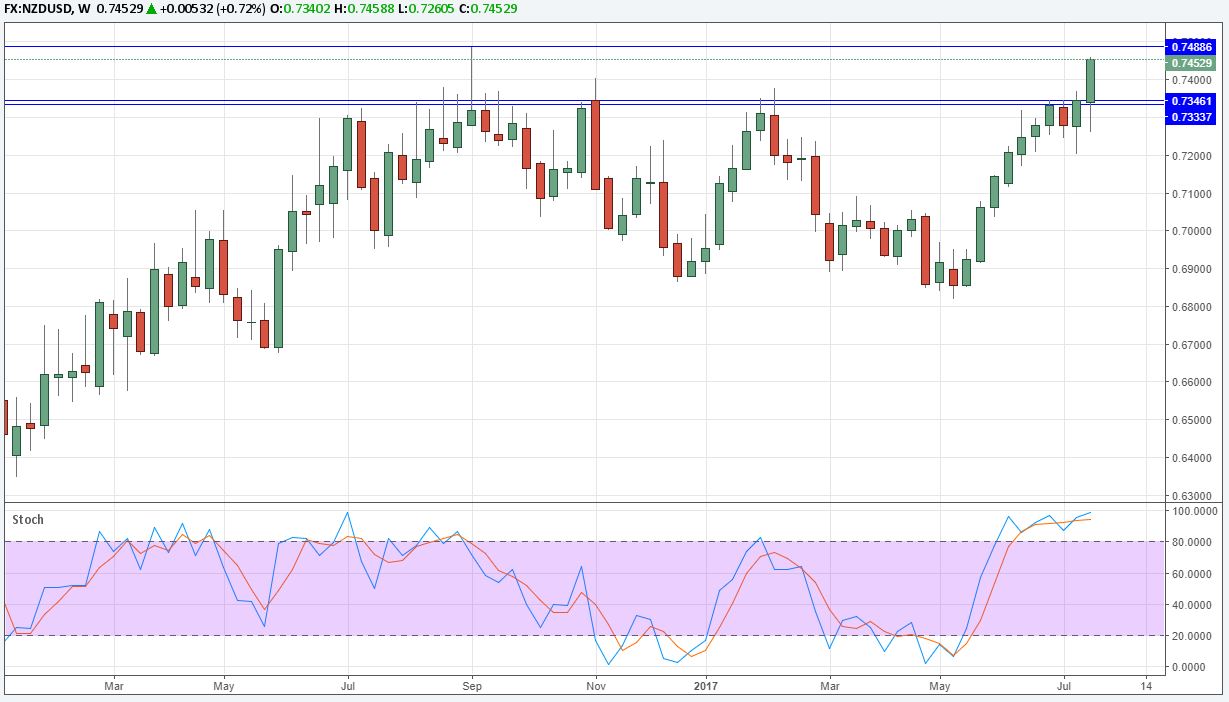Select the Stoch indicator label
Screen dimensions: 1229x702
coord(29,520)
